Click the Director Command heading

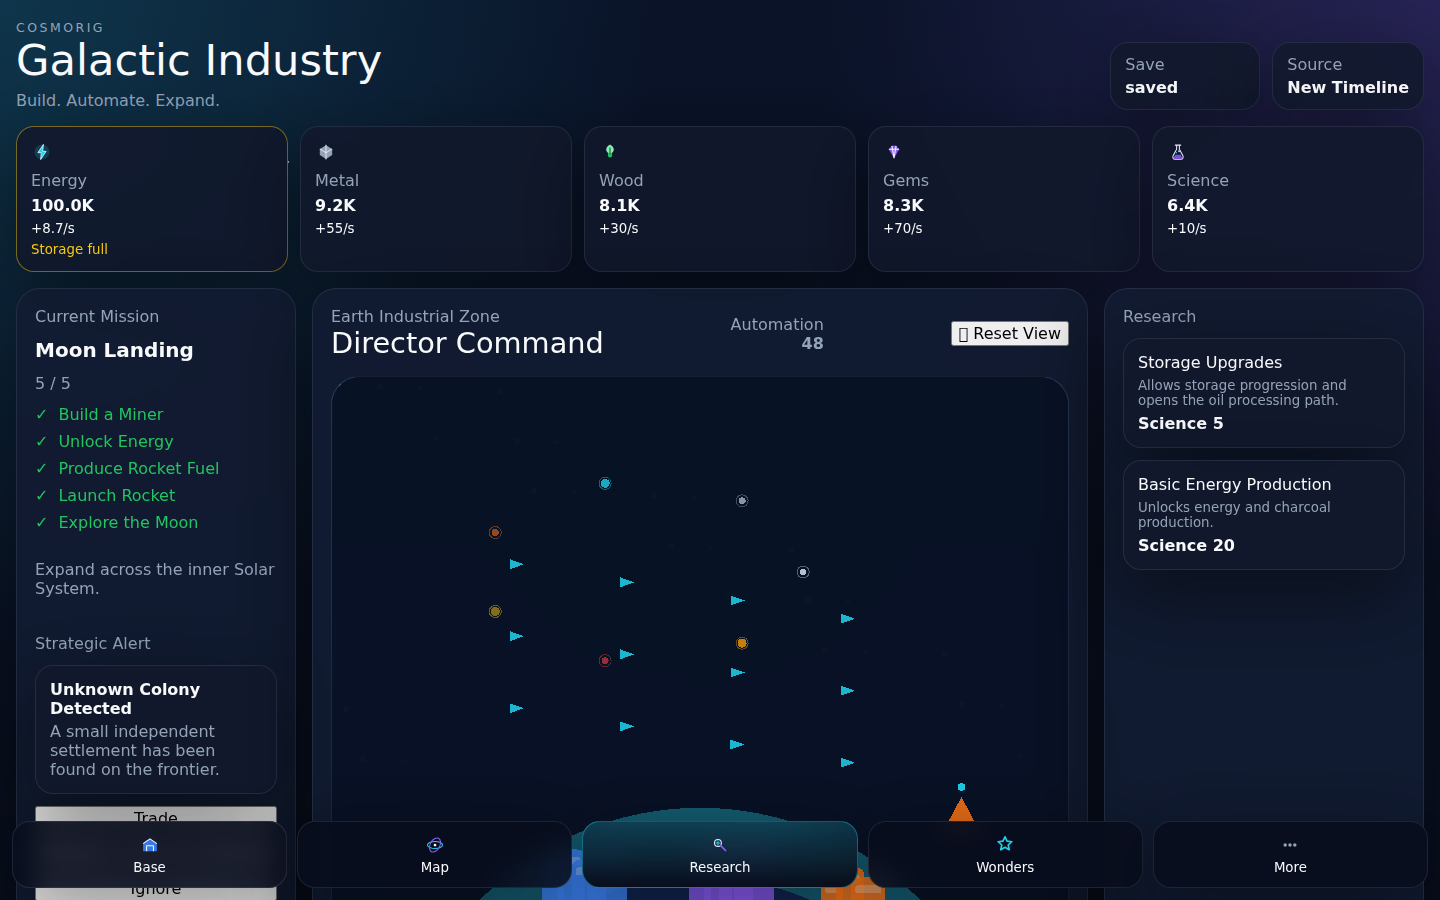click(467, 343)
